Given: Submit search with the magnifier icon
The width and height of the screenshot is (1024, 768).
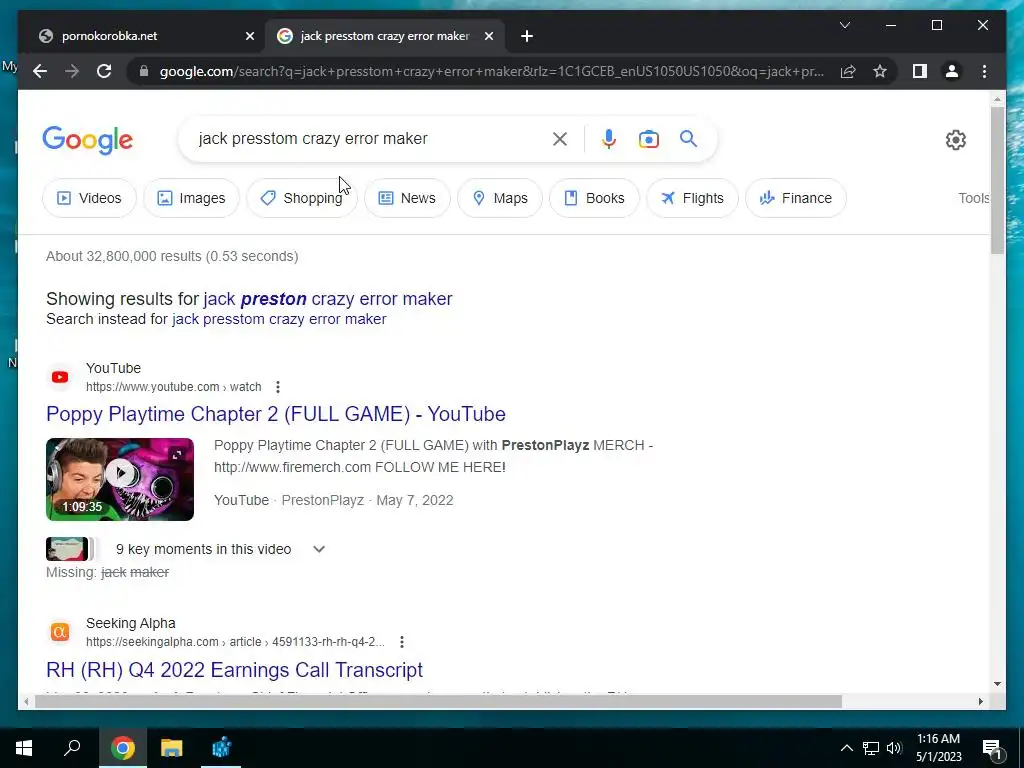Looking at the screenshot, I should tap(688, 138).
